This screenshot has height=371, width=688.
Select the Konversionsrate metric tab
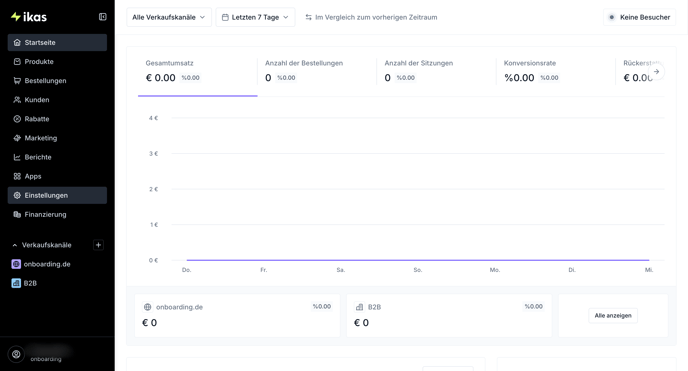pyautogui.click(x=555, y=71)
